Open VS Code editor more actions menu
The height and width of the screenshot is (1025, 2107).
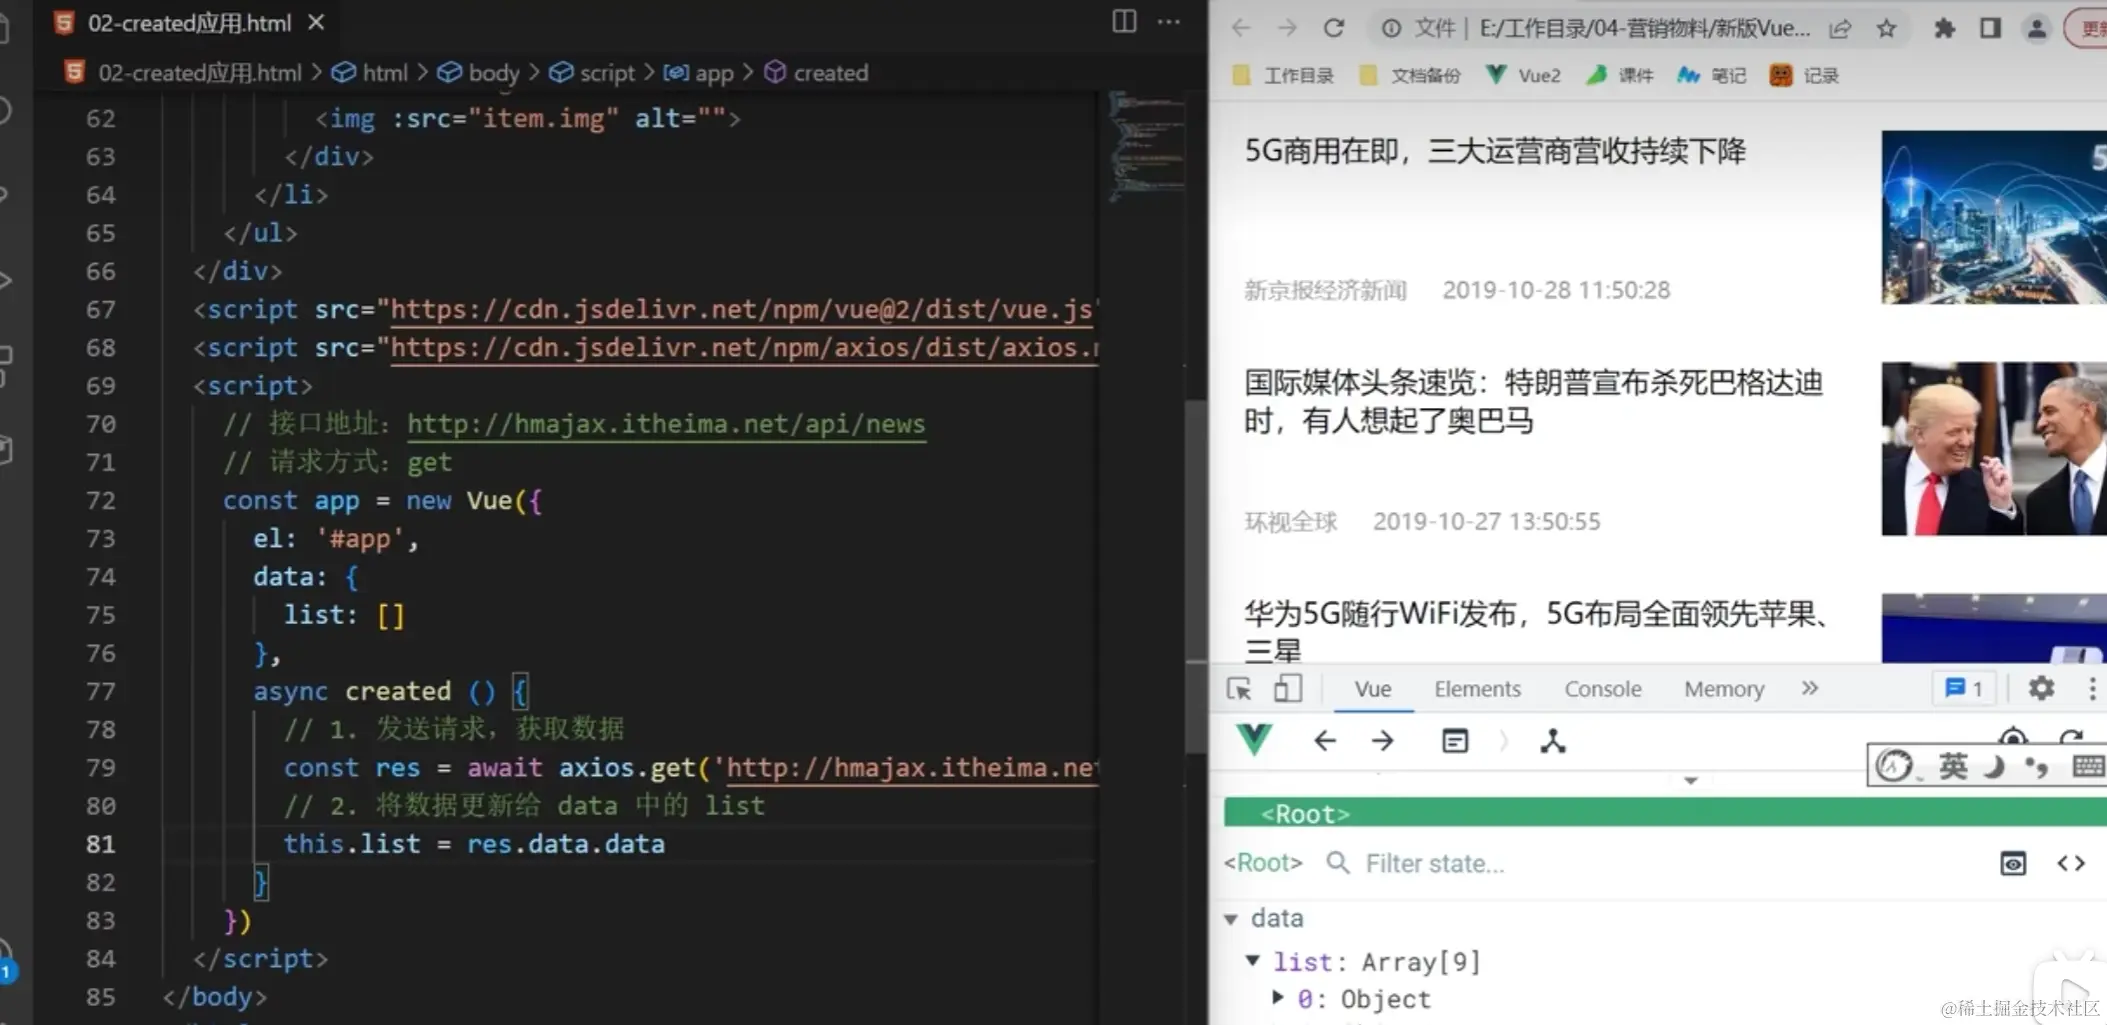click(x=1168, y=22)
